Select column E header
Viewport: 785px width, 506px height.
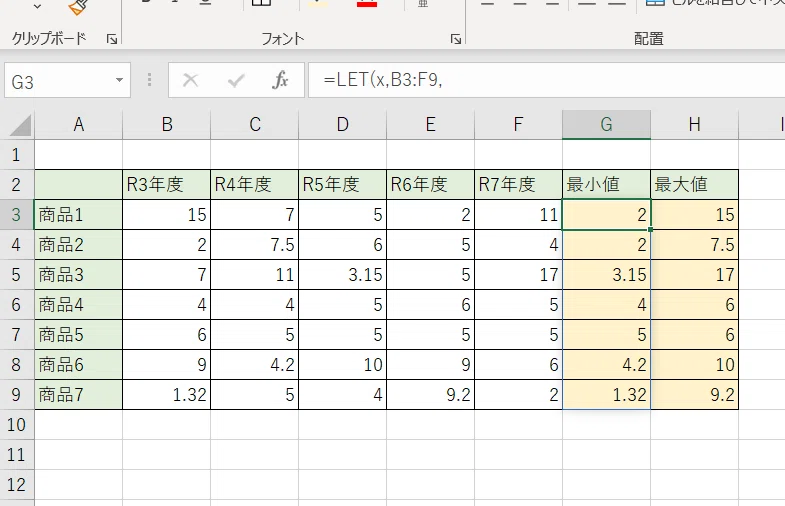coord(431,125)
